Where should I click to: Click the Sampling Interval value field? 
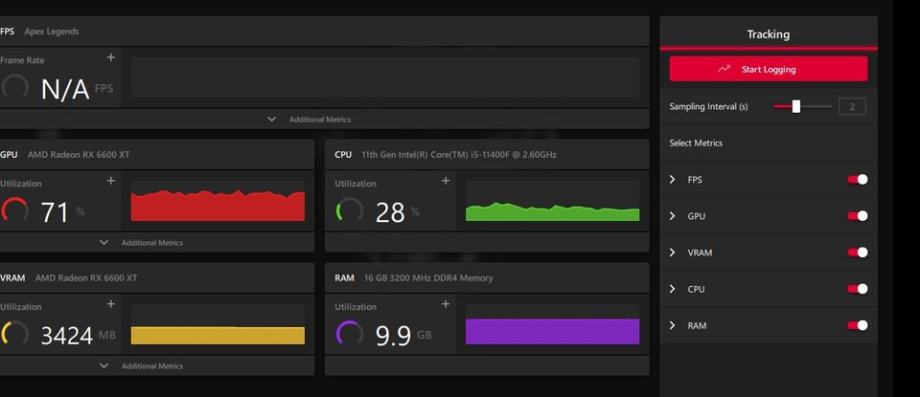[x=852, y=107]
